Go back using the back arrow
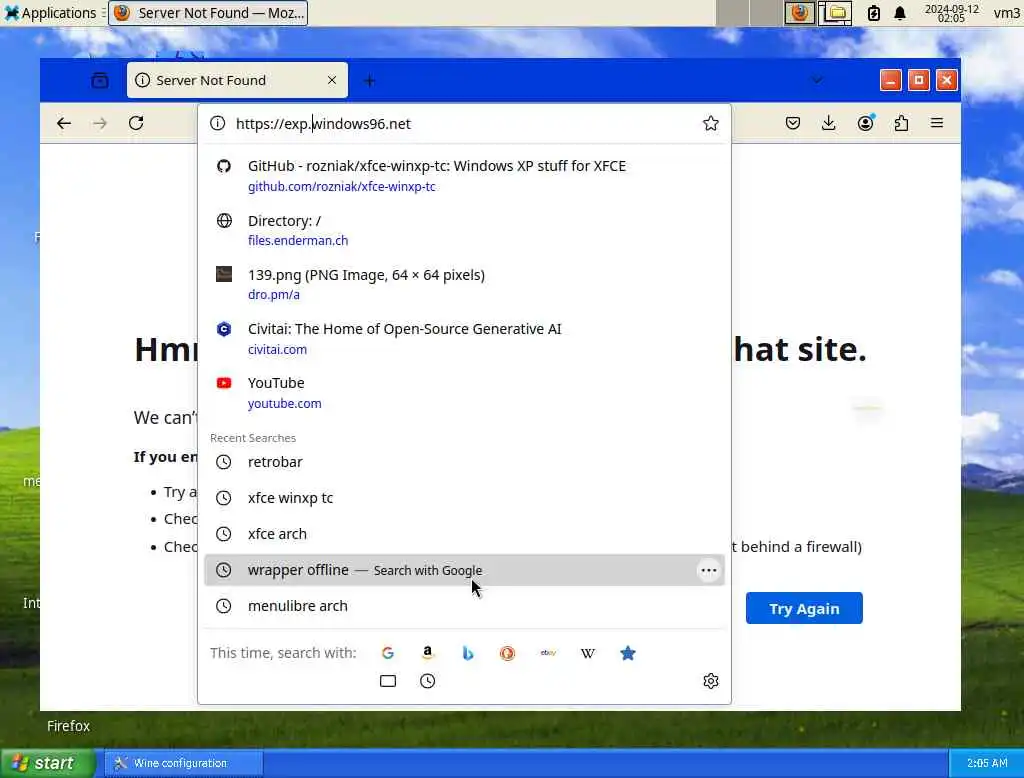1024x778 pixels. coord(63,123)
